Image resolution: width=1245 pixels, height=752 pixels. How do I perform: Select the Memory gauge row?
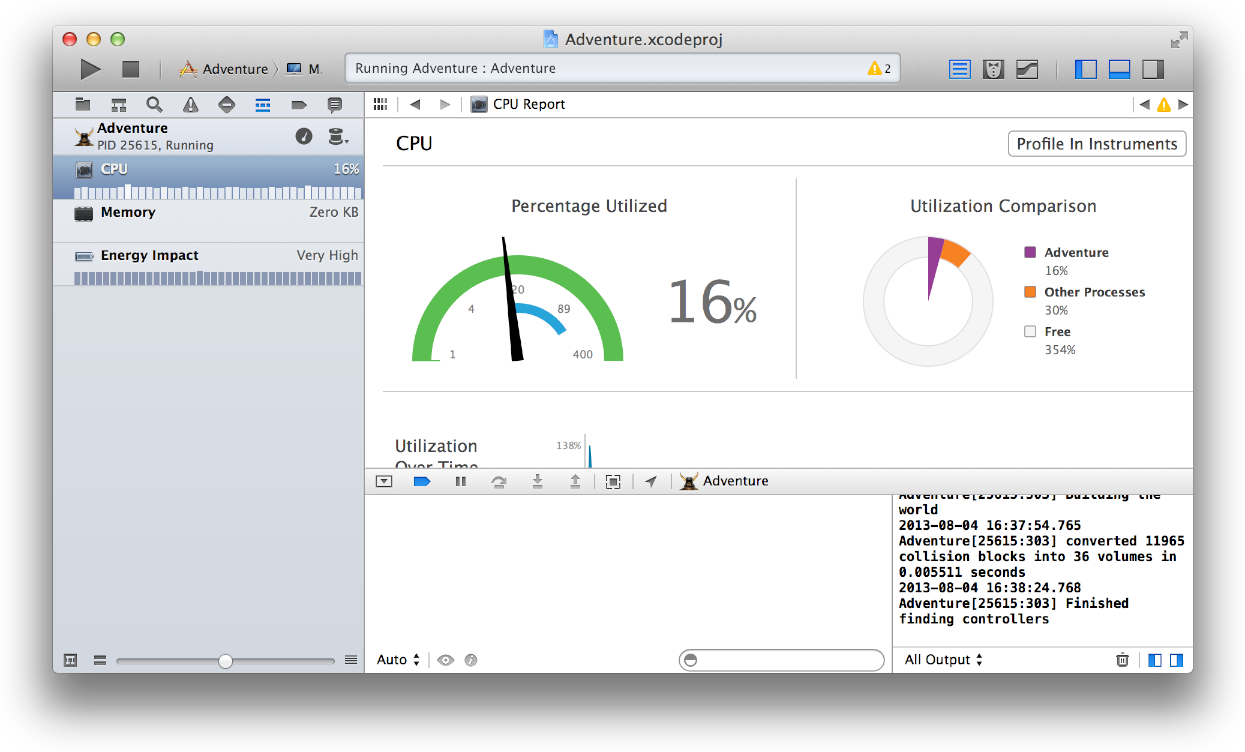tap(209, 221)
